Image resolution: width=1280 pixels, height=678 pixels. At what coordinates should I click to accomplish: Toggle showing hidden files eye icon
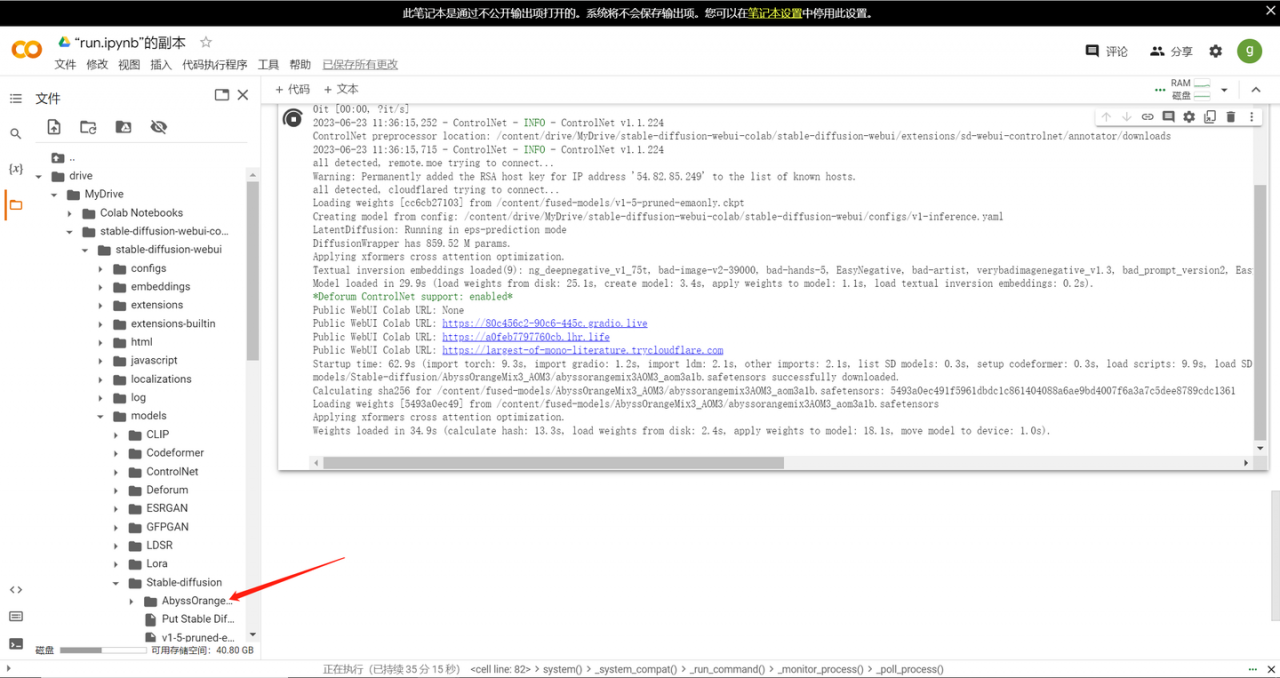click(x=158, y=127)
